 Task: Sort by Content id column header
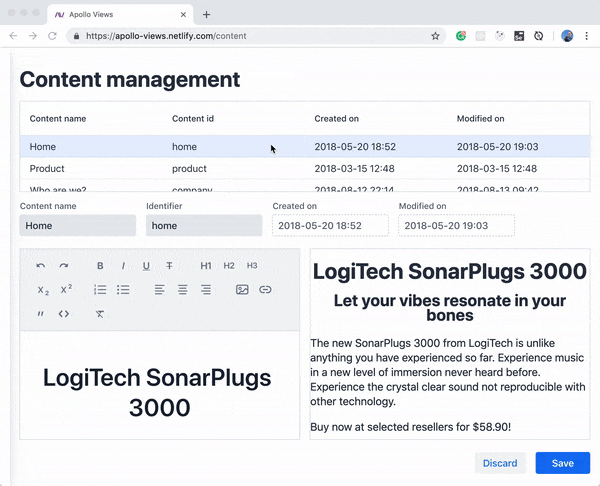pos(193,119)
